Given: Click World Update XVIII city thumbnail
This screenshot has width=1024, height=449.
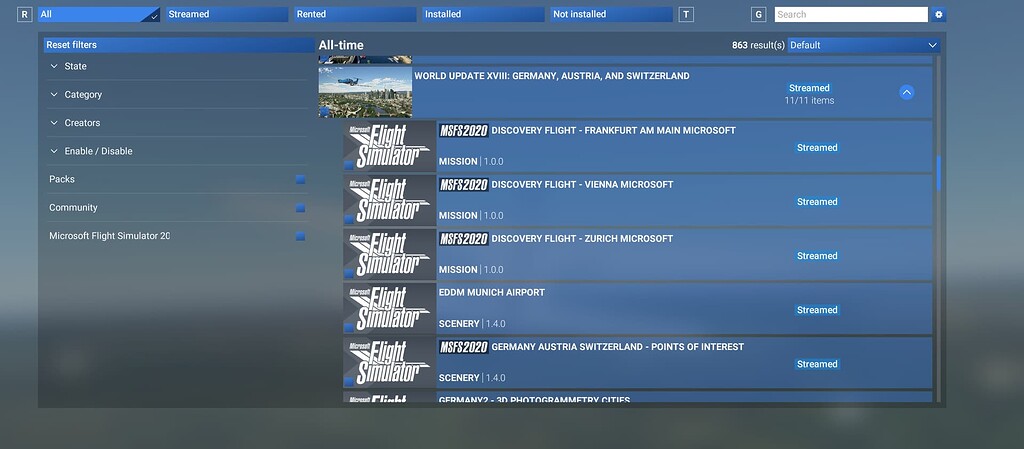Looking at the screenshot, I should click(365, 92).
